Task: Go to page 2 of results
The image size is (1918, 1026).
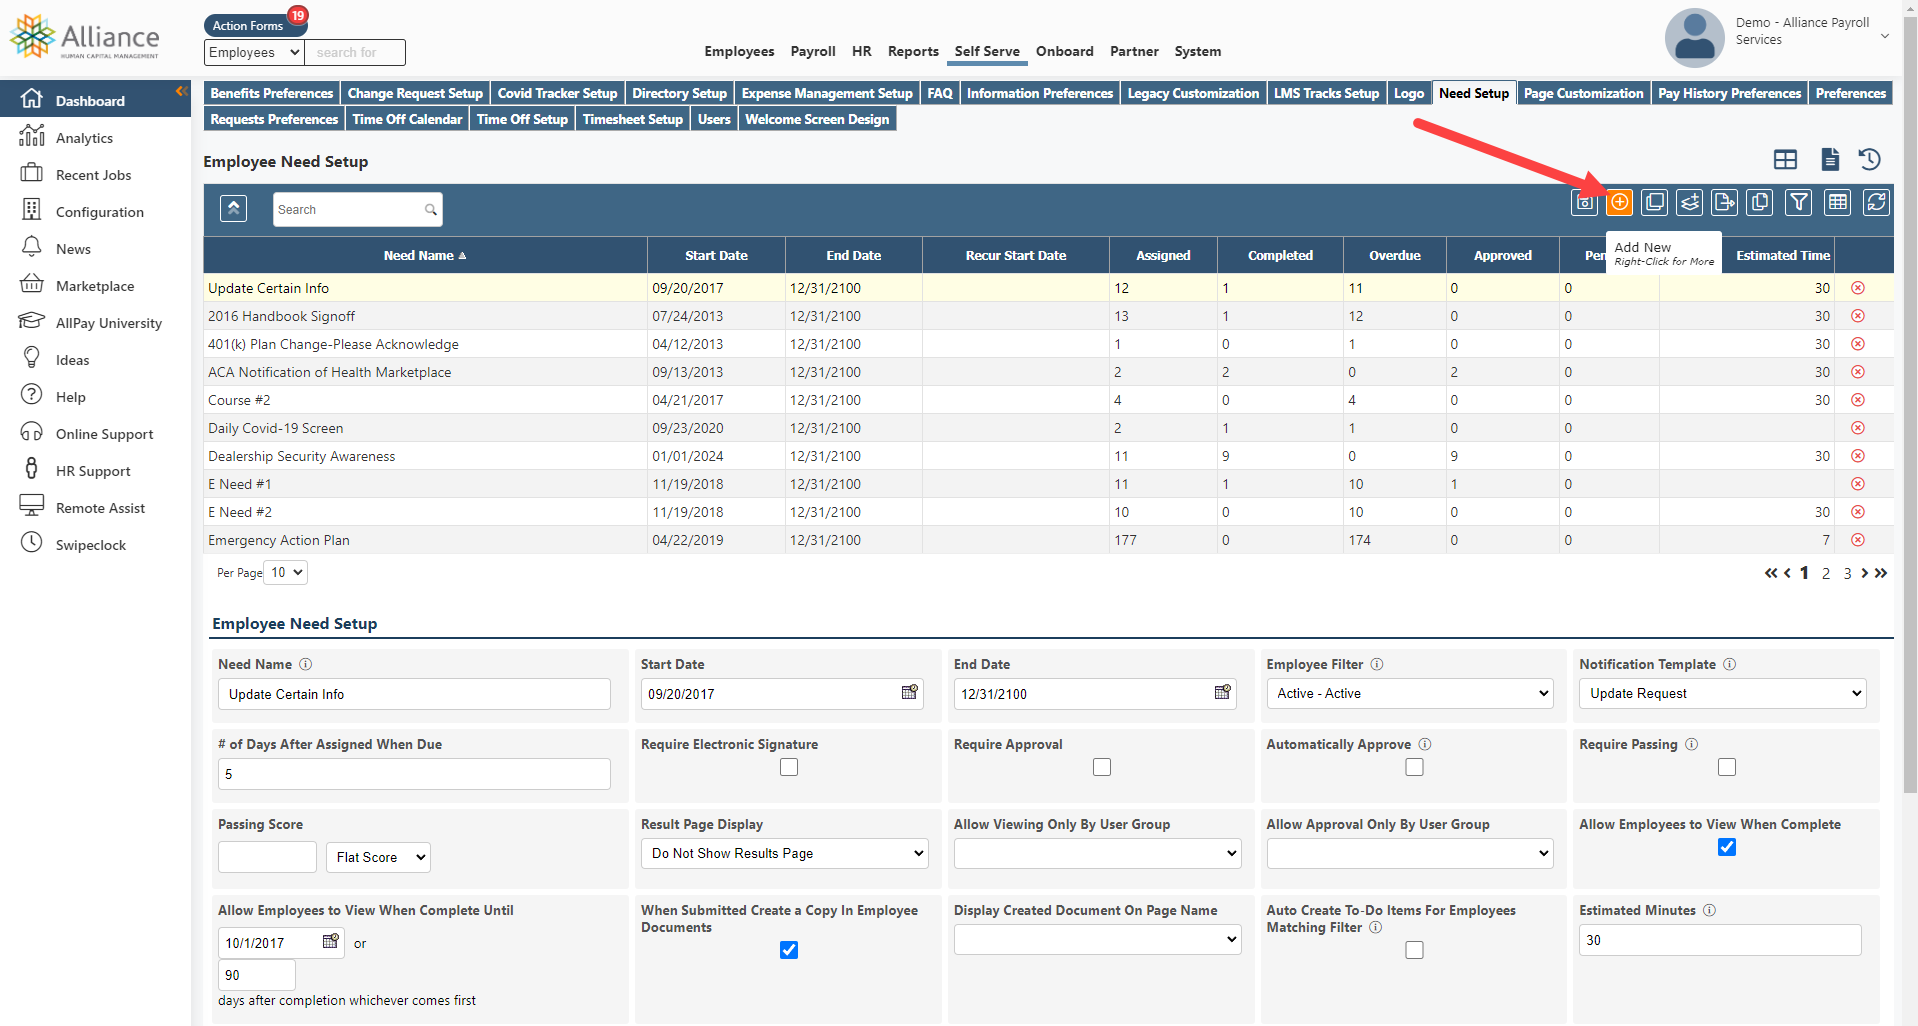Action: pos(1826,573)
